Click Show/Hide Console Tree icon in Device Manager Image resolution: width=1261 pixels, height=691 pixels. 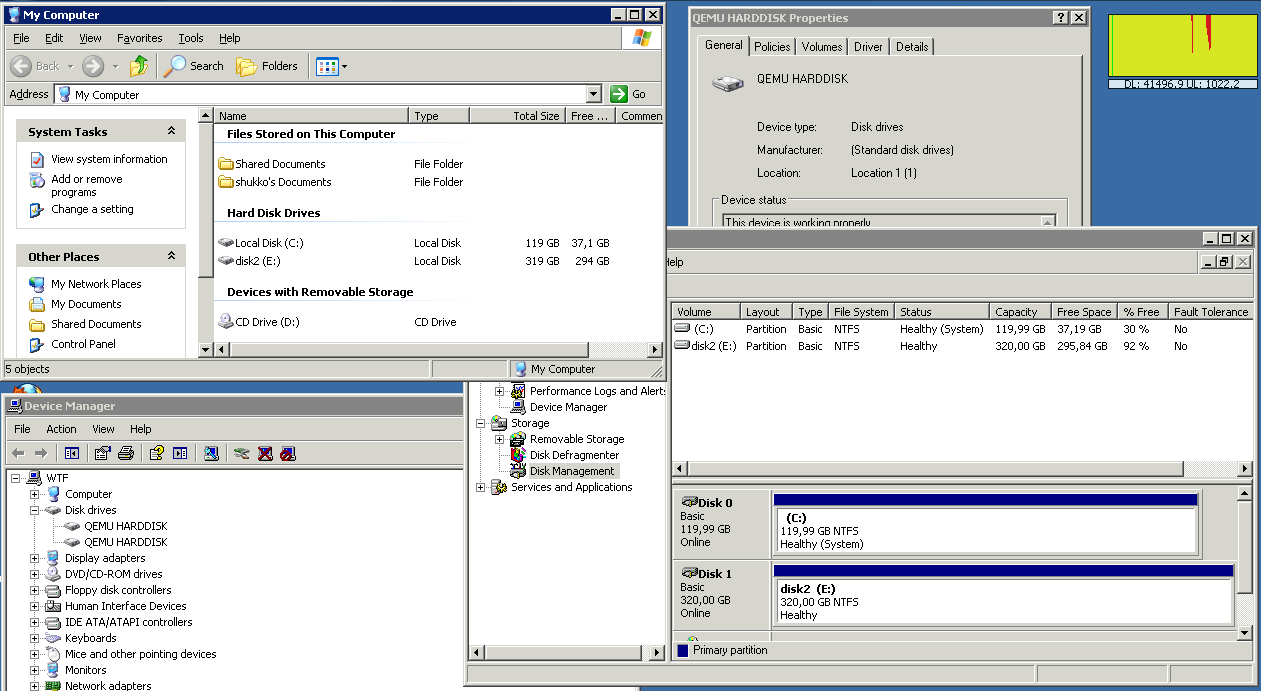[x=72, y=453]
